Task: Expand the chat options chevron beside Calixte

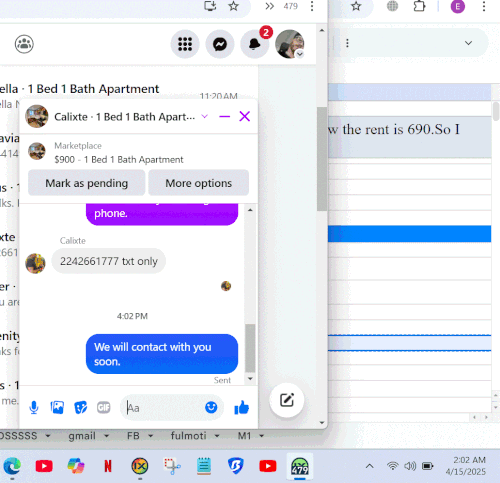Action: coord(205,116)
